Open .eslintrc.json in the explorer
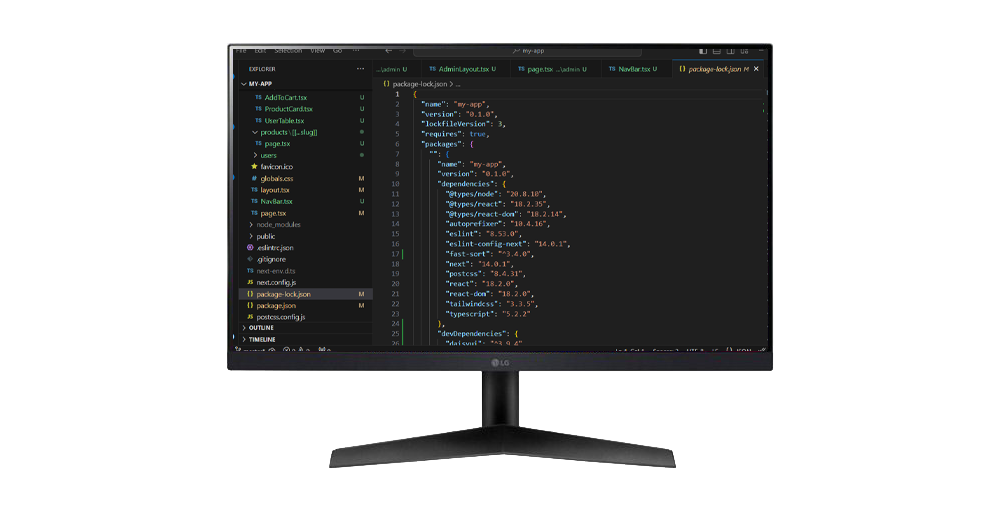 (305, 248)
